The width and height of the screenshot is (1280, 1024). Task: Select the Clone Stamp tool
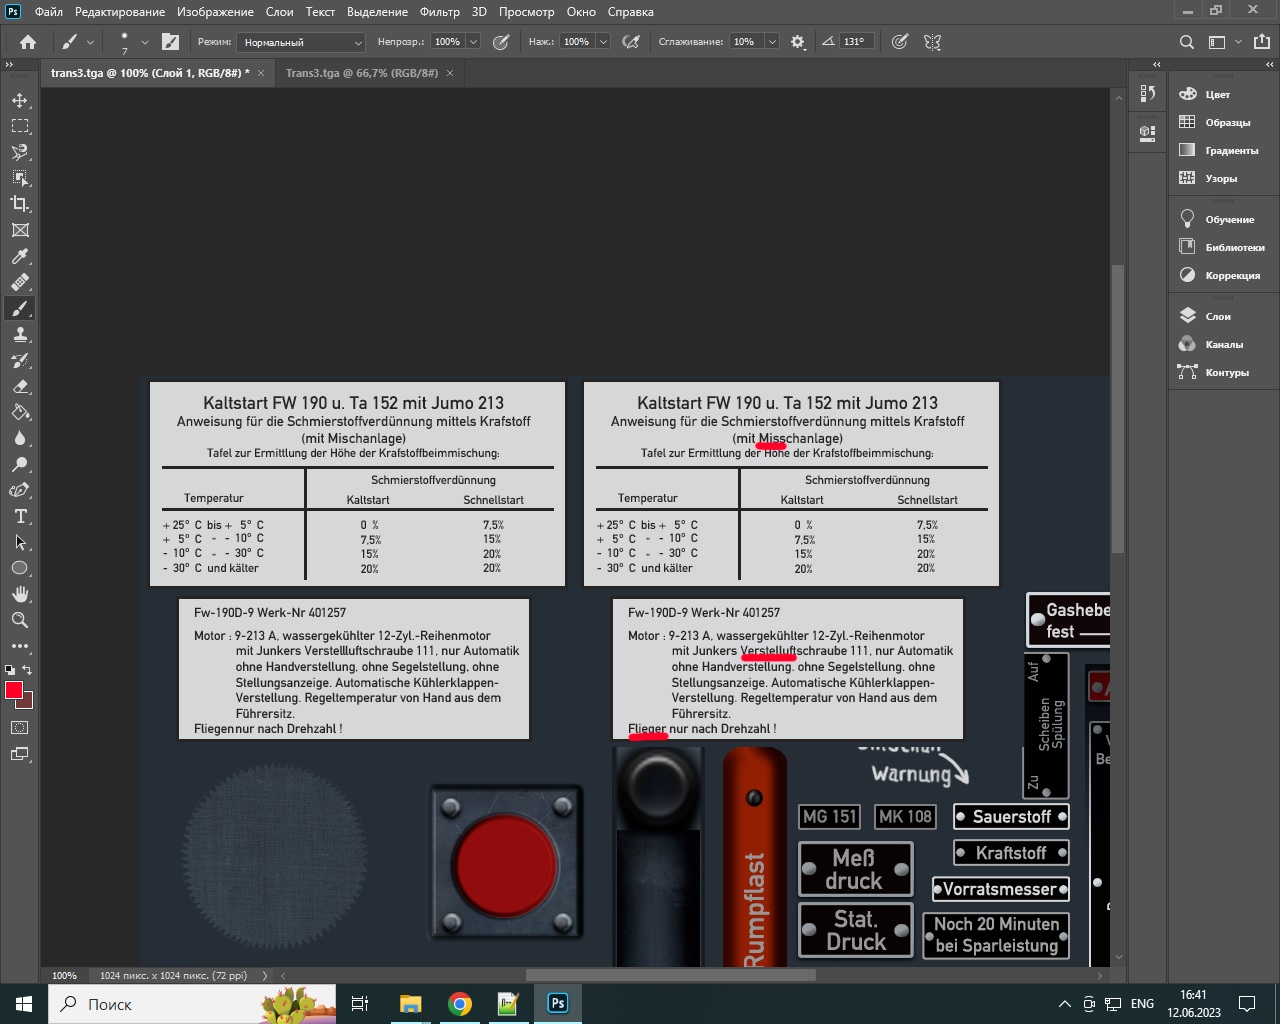(x=20, y=335)
